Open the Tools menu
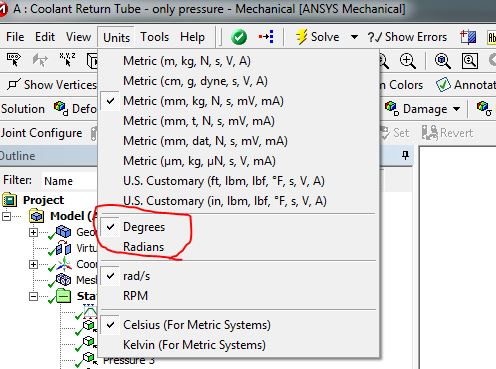496x369 pixels. click(155, 37)
